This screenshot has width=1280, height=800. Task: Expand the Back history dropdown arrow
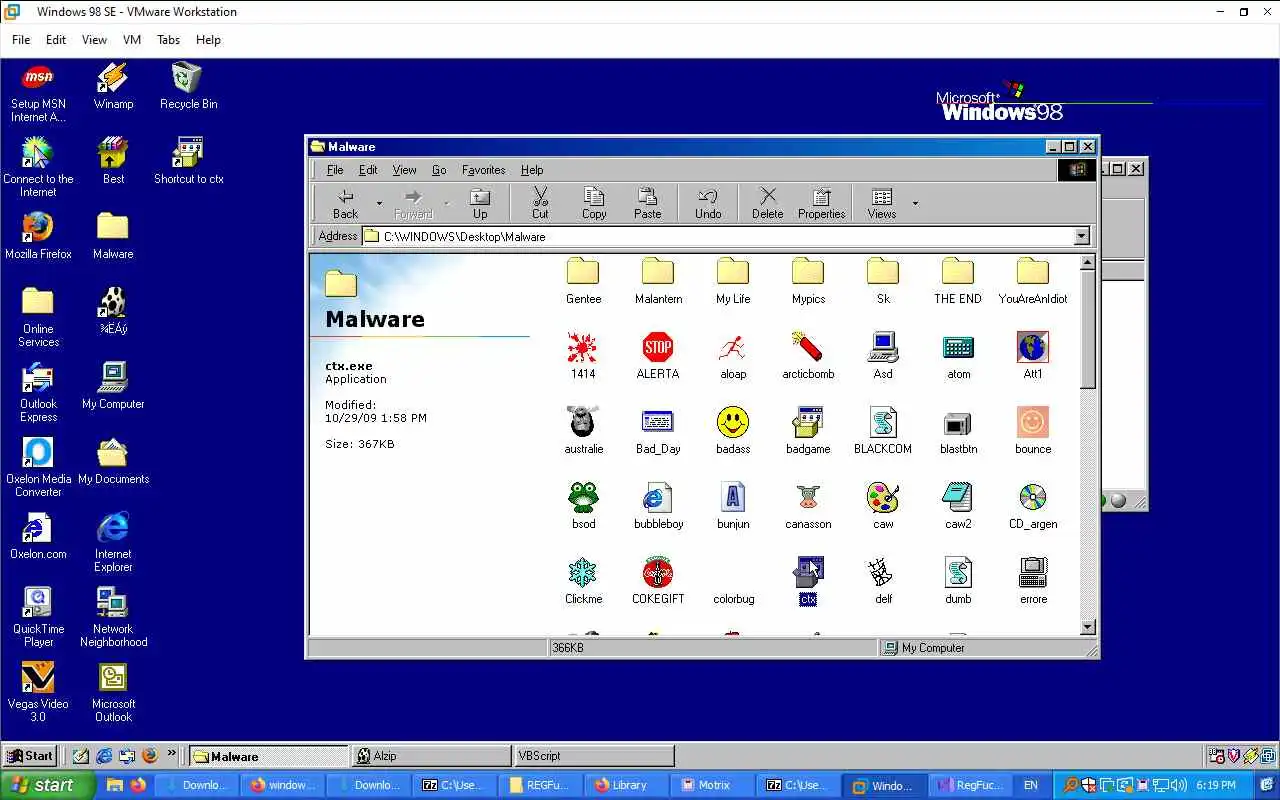[379, 204]
